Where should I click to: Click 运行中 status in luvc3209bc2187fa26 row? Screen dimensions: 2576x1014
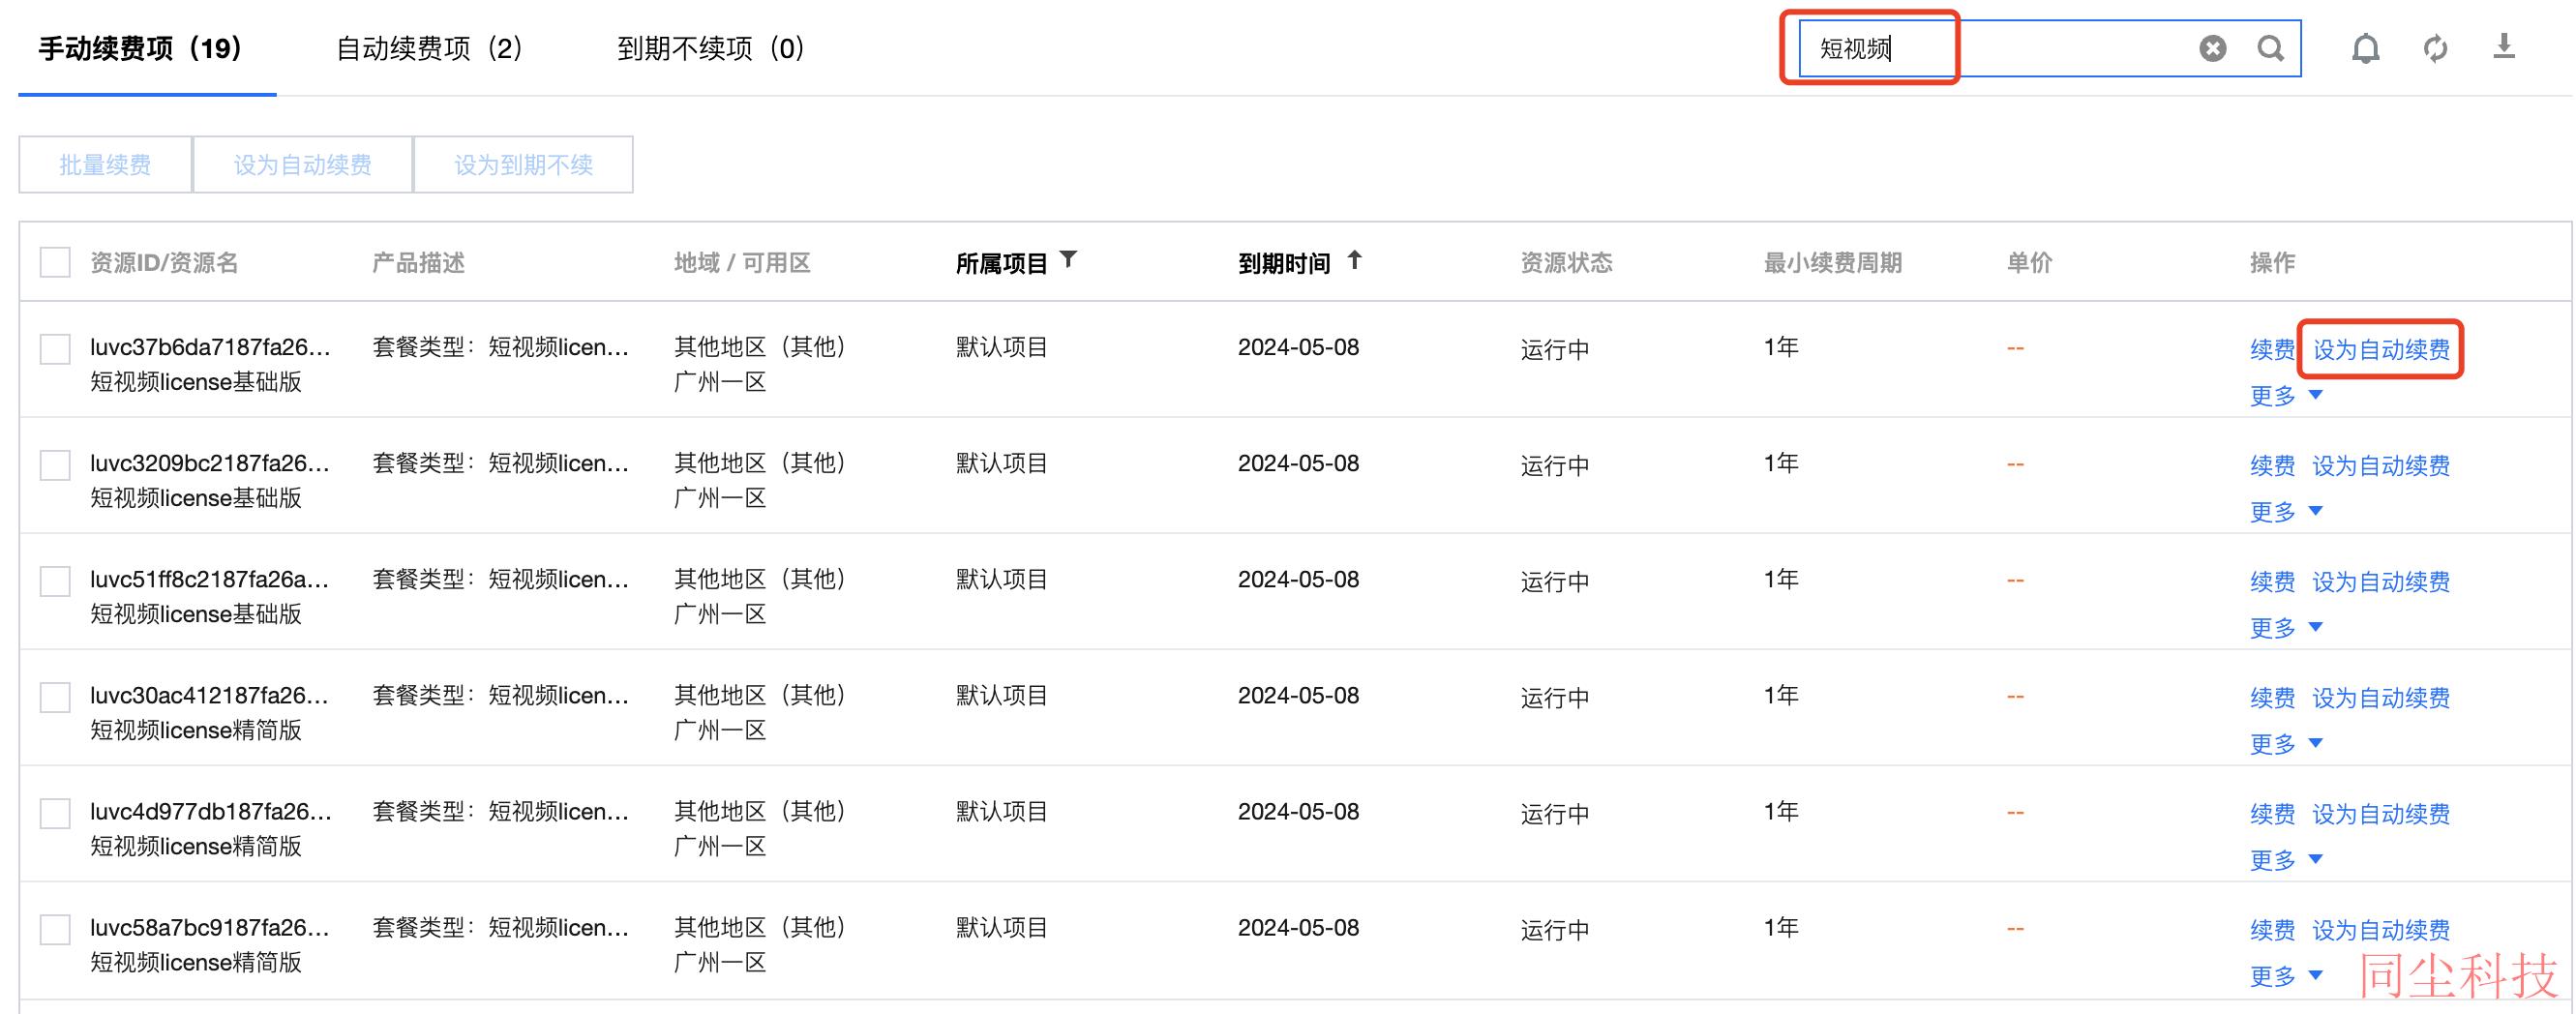[x=1555, y=465]
